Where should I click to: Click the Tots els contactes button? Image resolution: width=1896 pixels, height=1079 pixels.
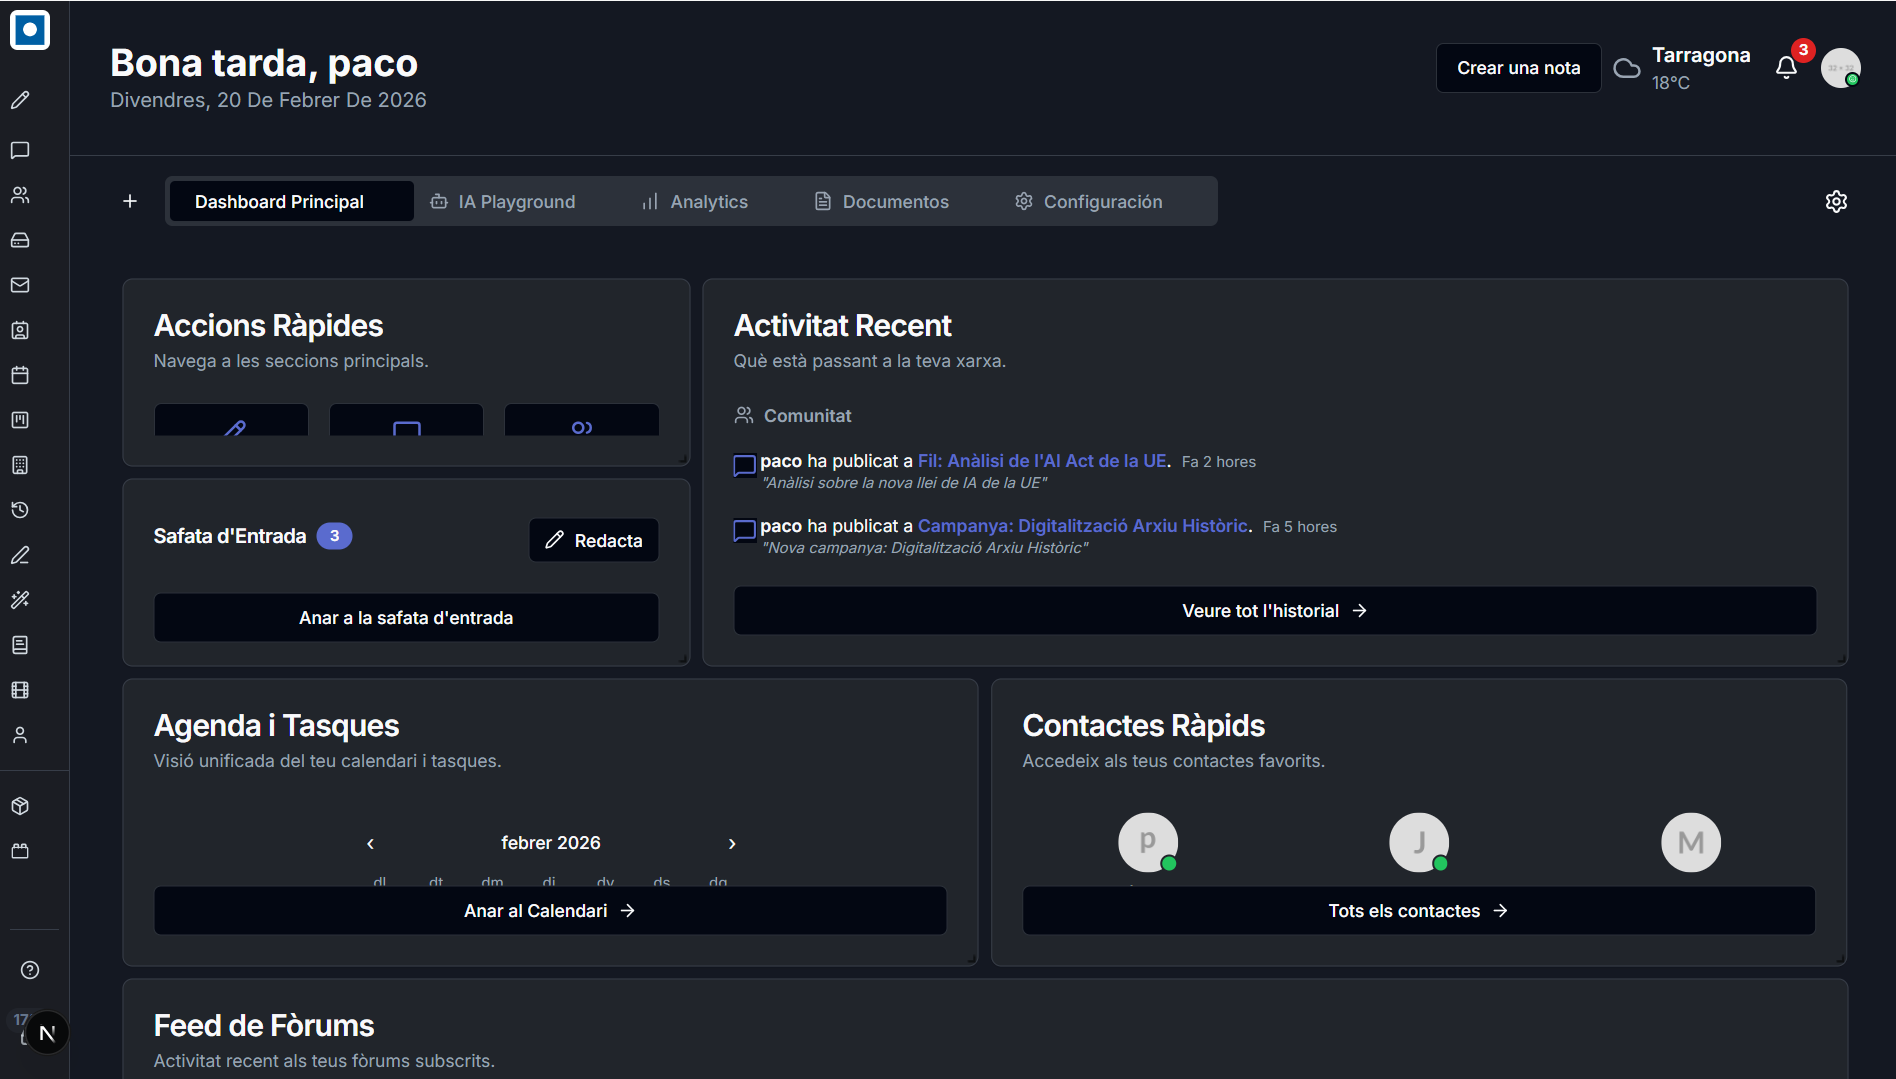(1418, 911)
